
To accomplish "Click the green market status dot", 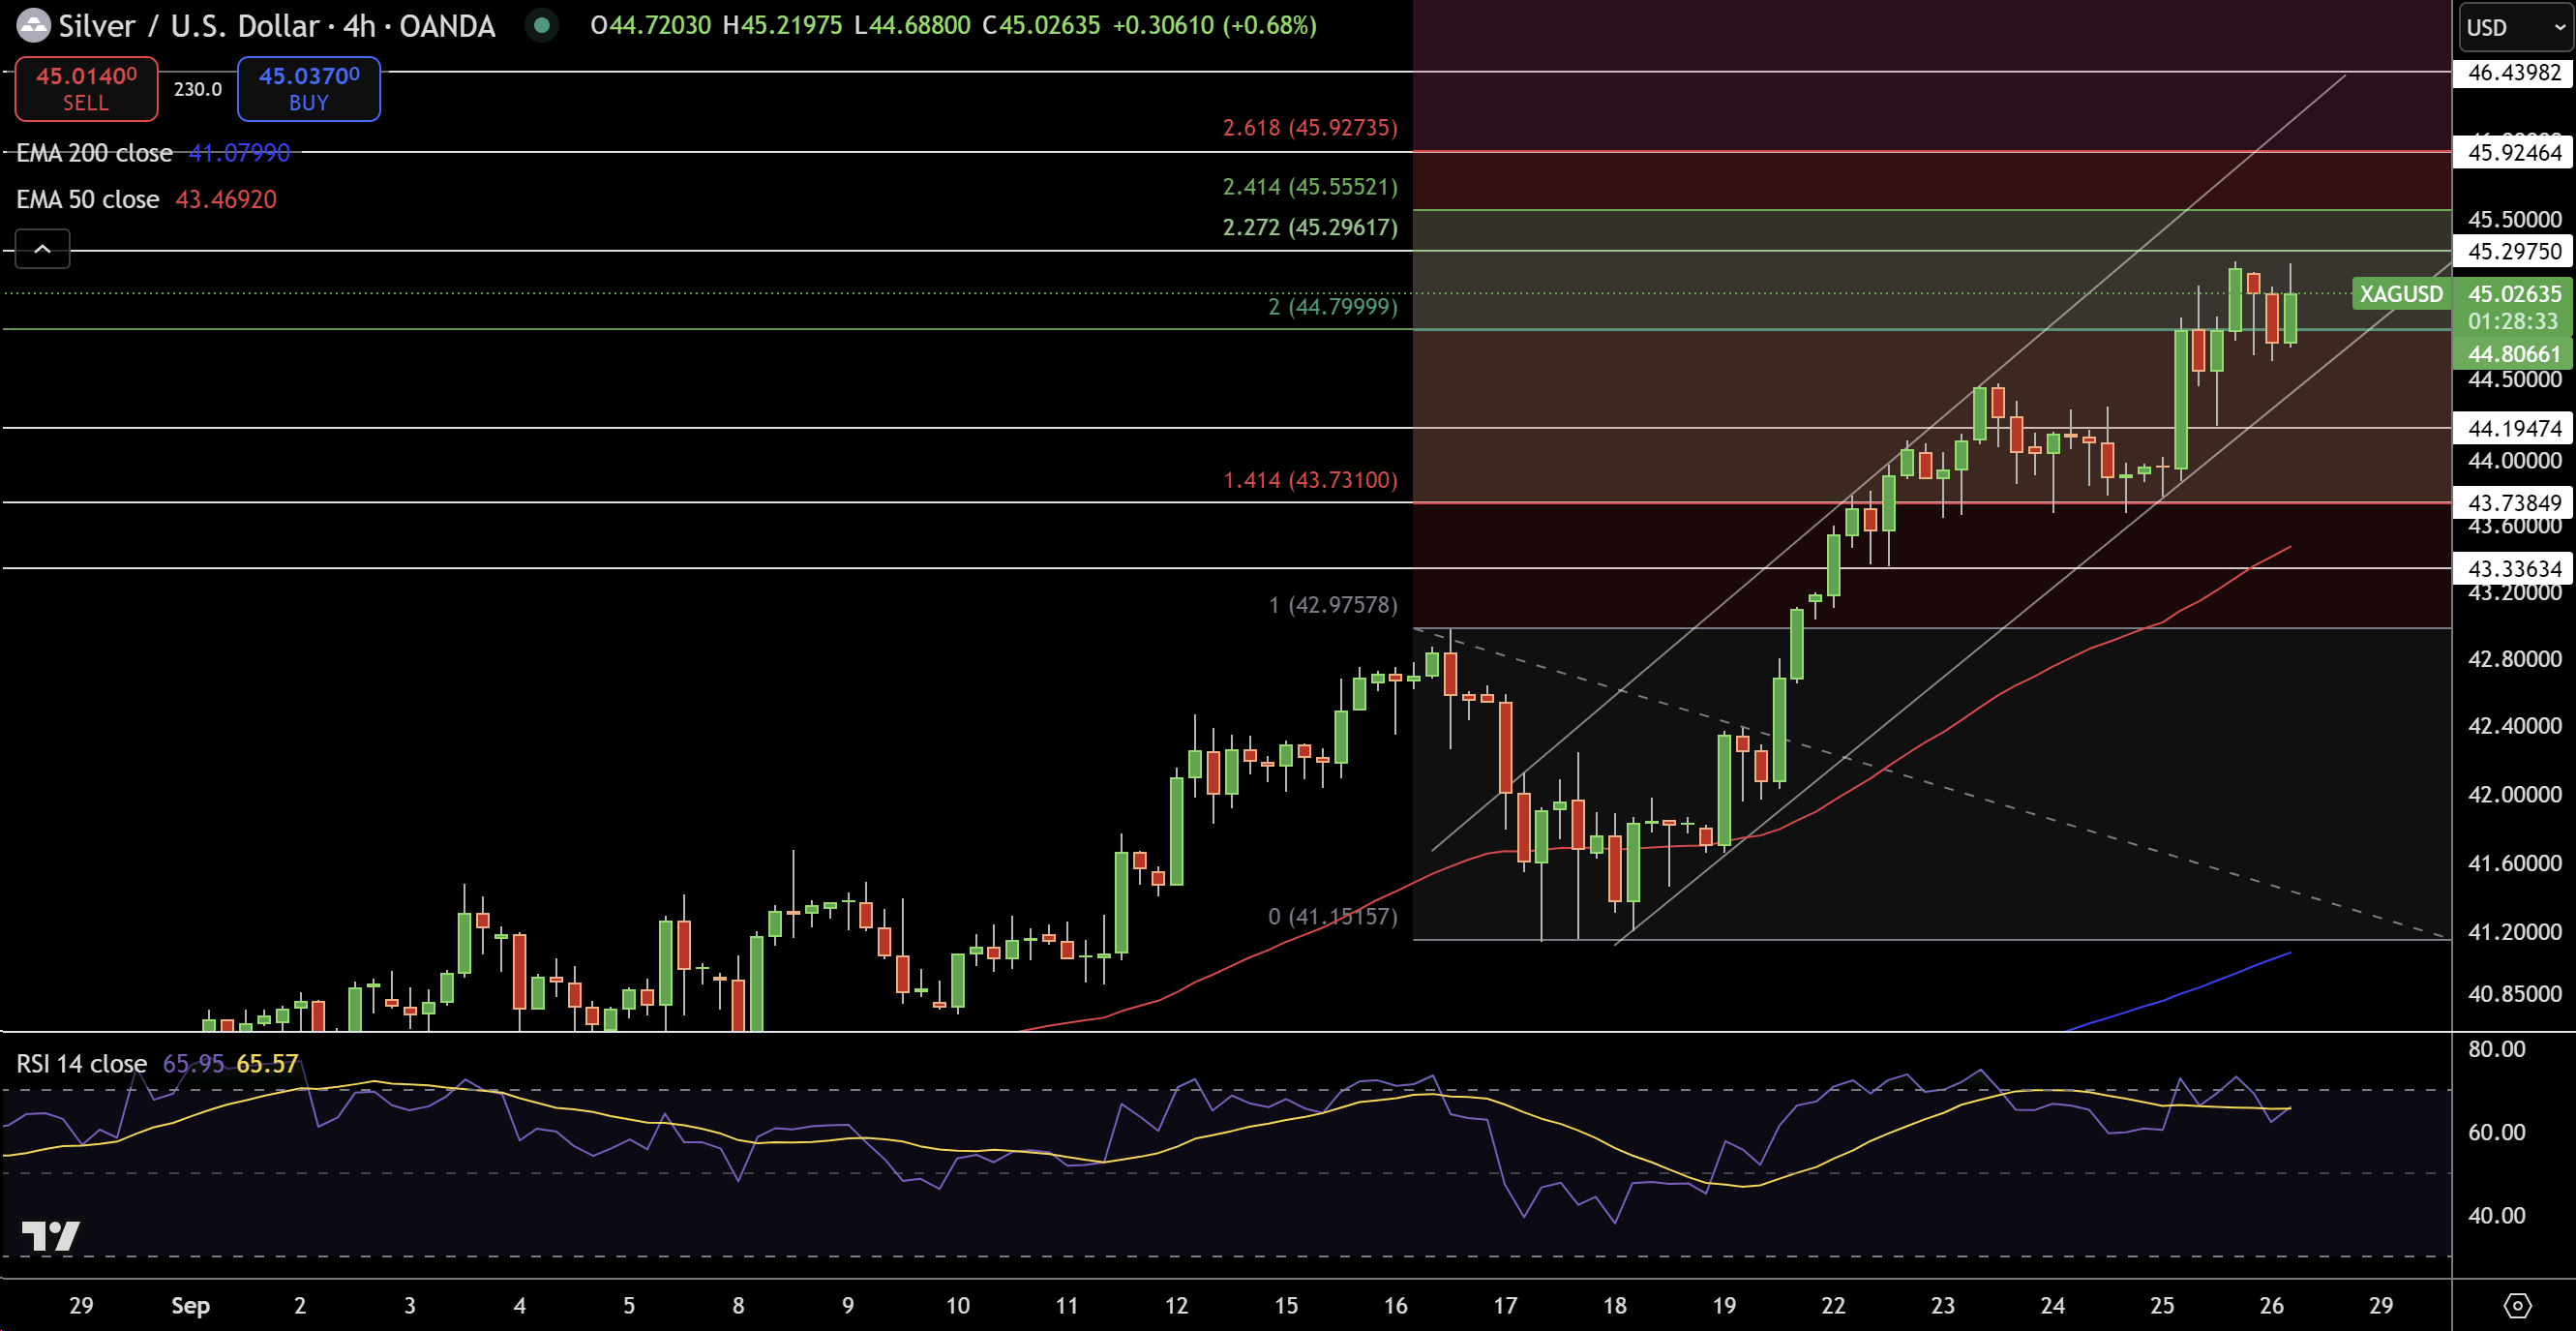I will (541, 25).
